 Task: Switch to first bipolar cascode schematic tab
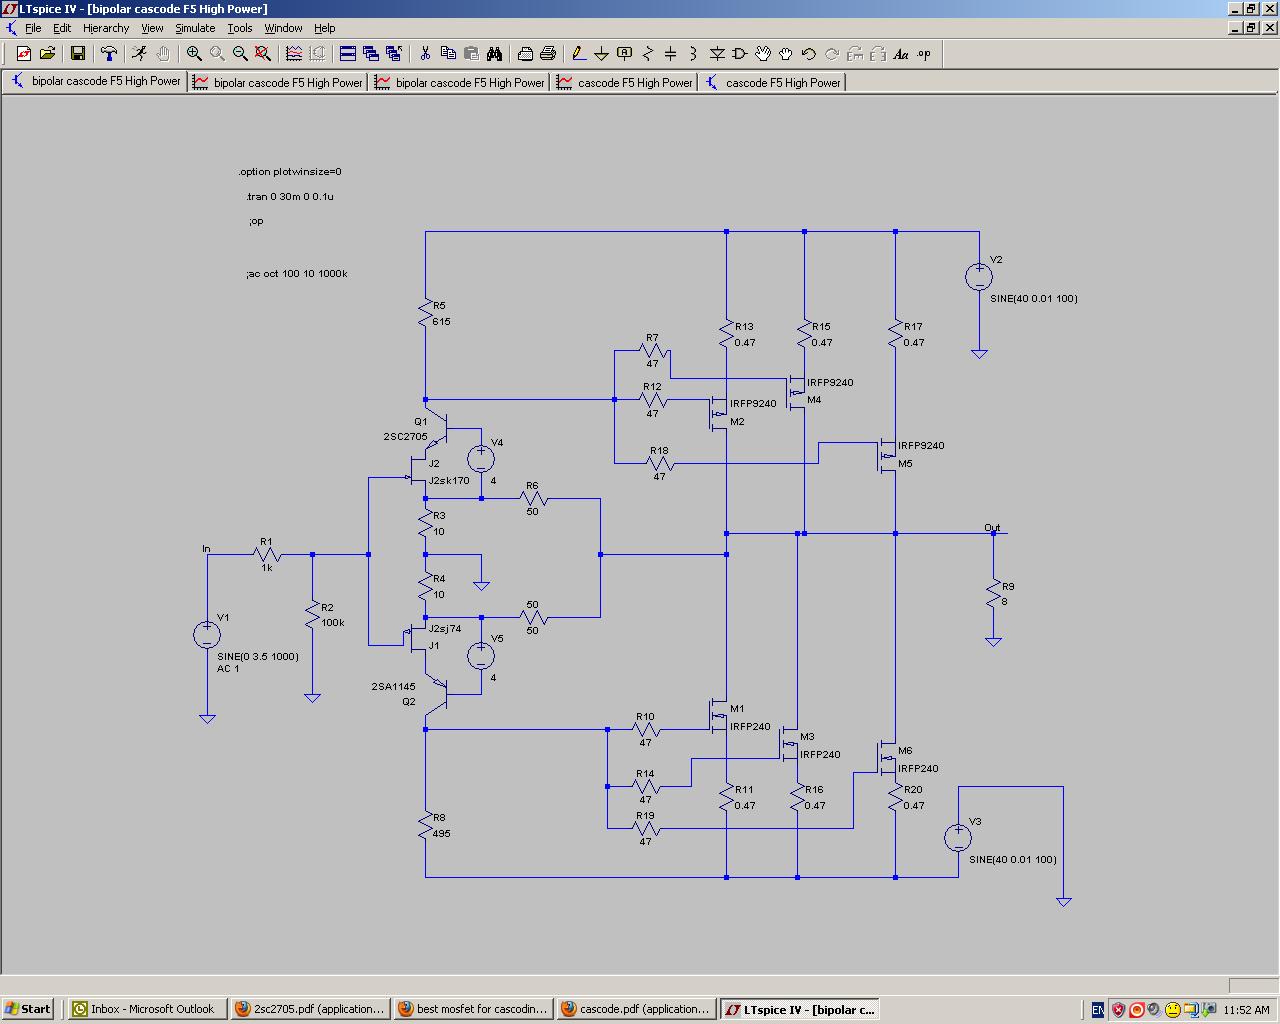[x=95, y=82]
